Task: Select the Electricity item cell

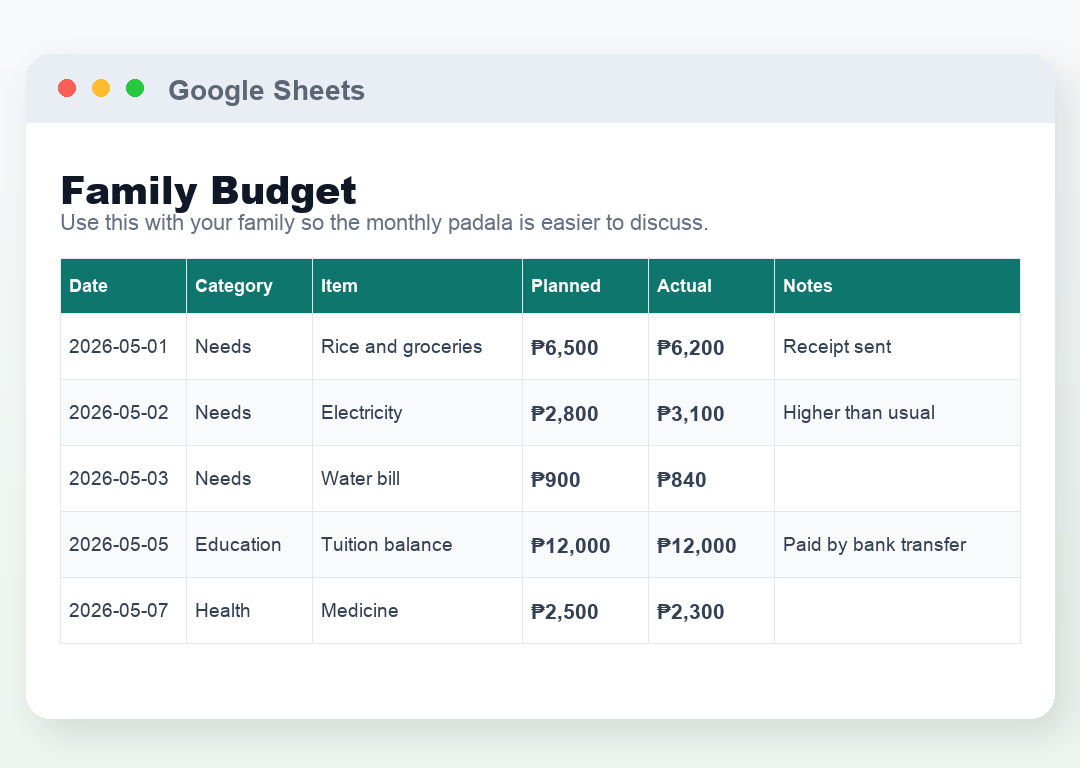Action: pos(417,413)
